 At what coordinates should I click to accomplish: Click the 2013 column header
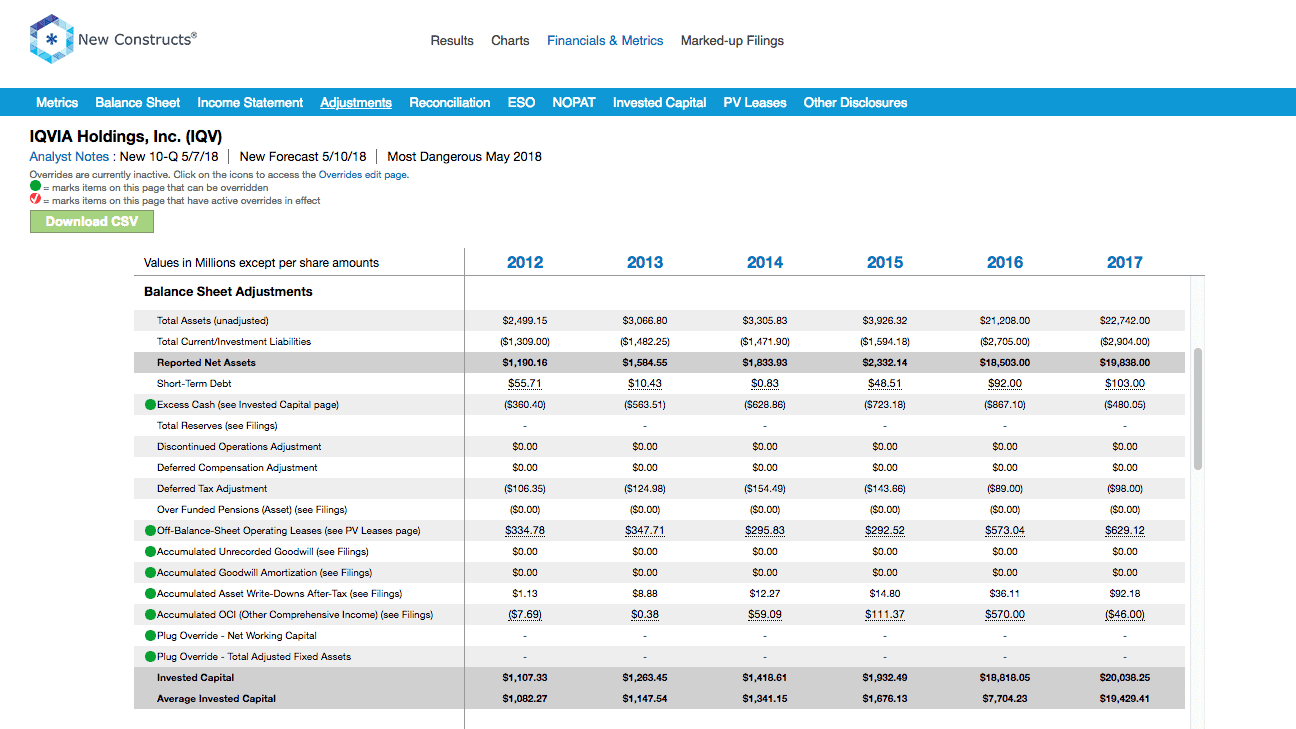coord(645,262)
